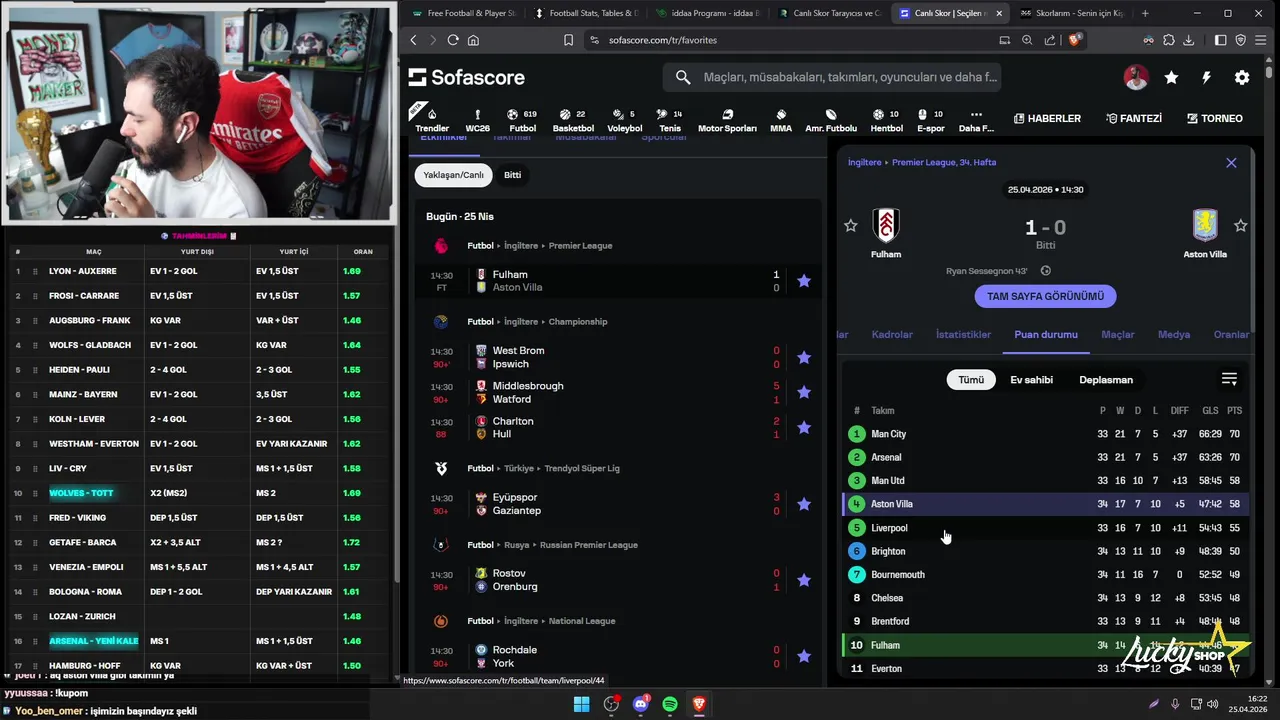Open Sofascore settings gear
The height and width of the screenshot is (720, 1280).
coord(1242,77)
